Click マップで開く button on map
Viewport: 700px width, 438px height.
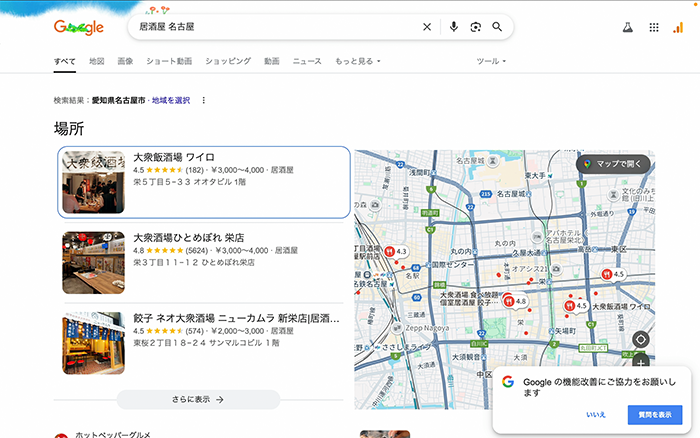(x=613, y=164)
